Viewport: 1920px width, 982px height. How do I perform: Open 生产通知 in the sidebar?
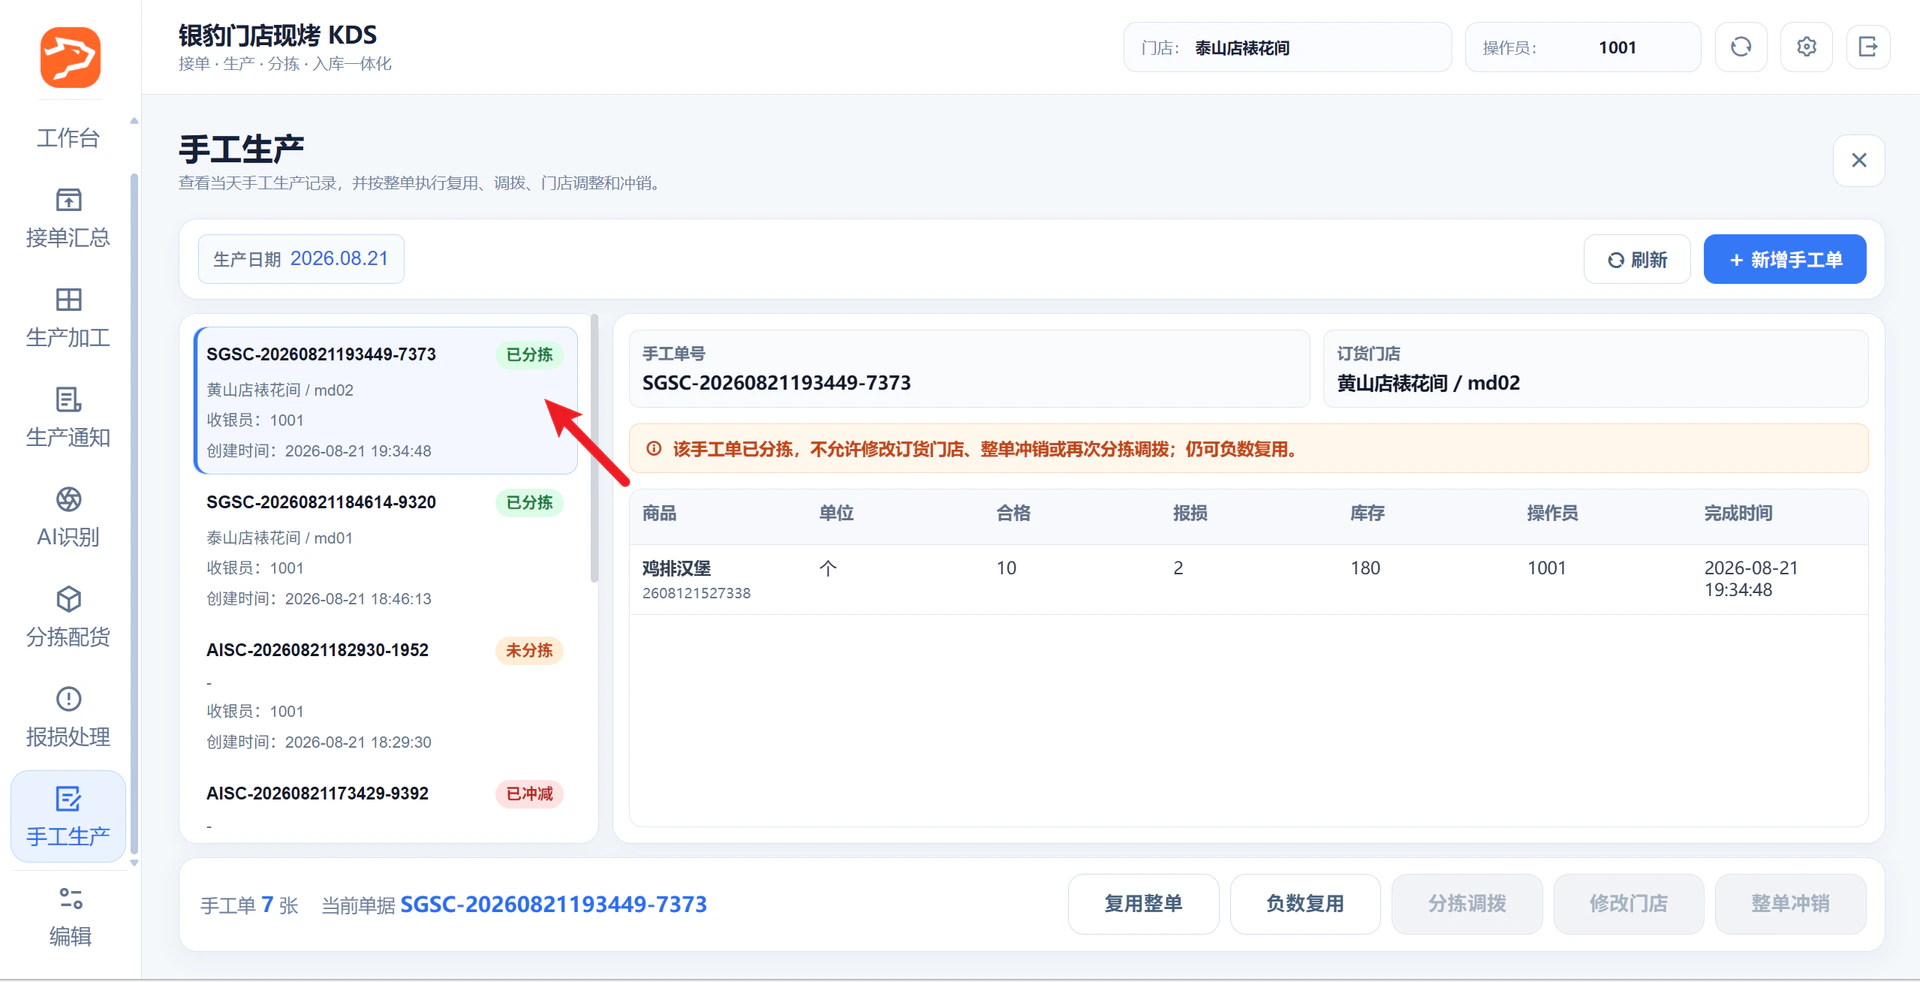point(68,418)
